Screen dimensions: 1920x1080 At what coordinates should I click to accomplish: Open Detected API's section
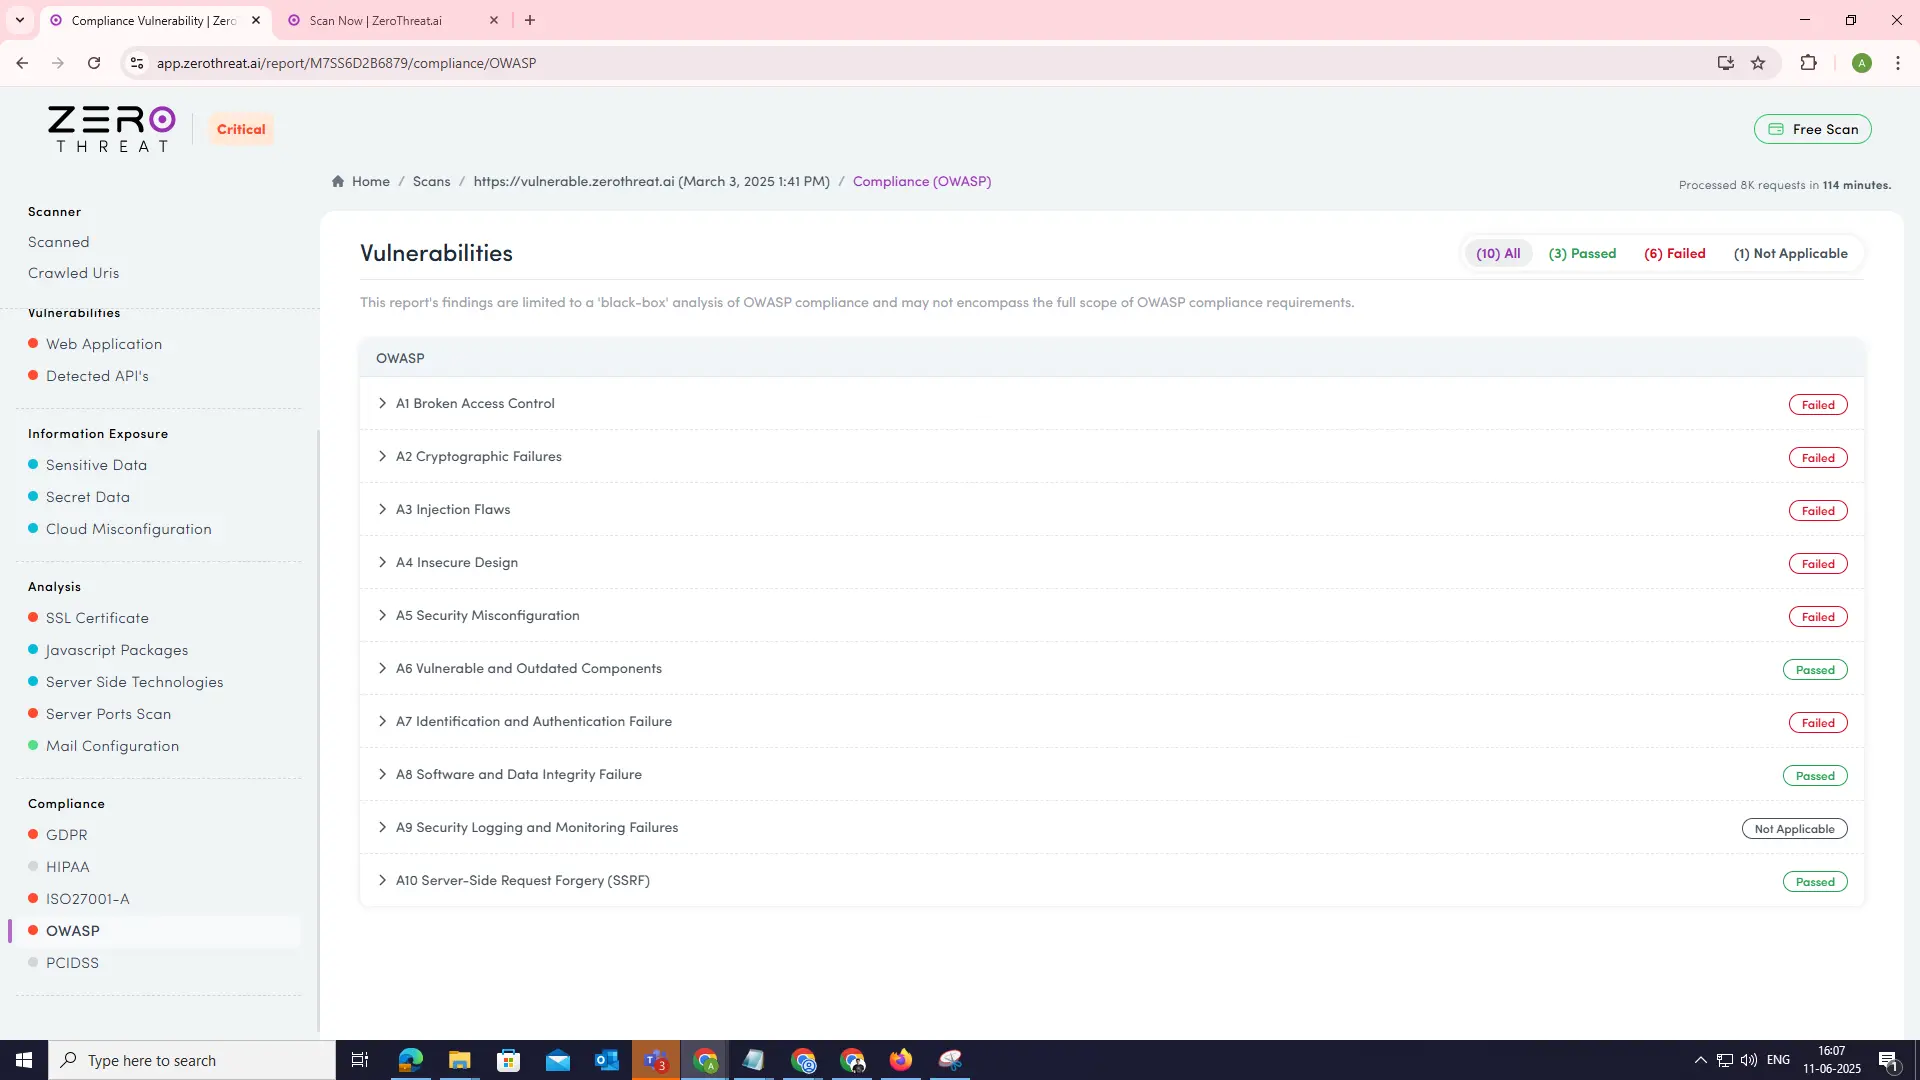point(97,376)
